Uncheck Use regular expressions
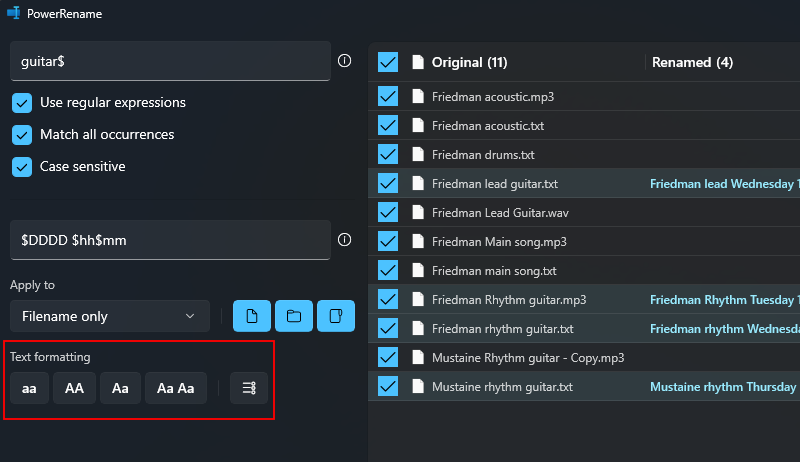The image size is (800, 462). coord(22,103)
